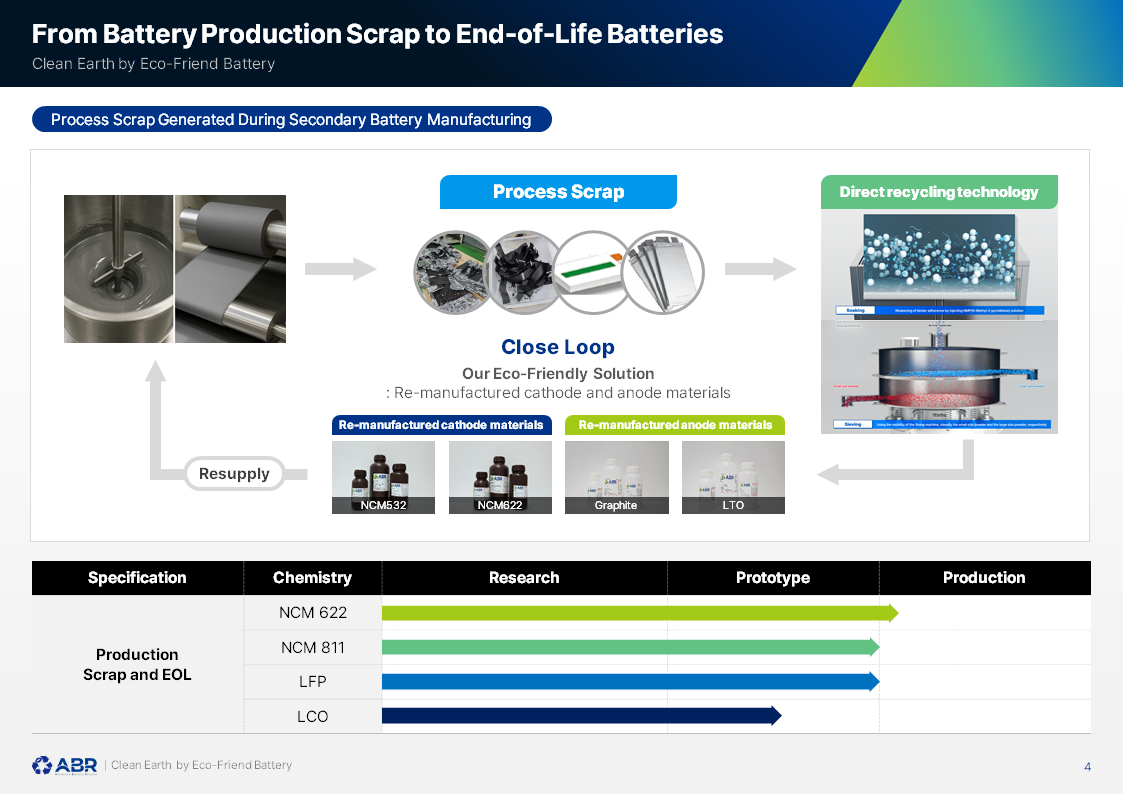Select the Graphite product thumbnail
Screen dimensions: 1123x794
point(617,477)
